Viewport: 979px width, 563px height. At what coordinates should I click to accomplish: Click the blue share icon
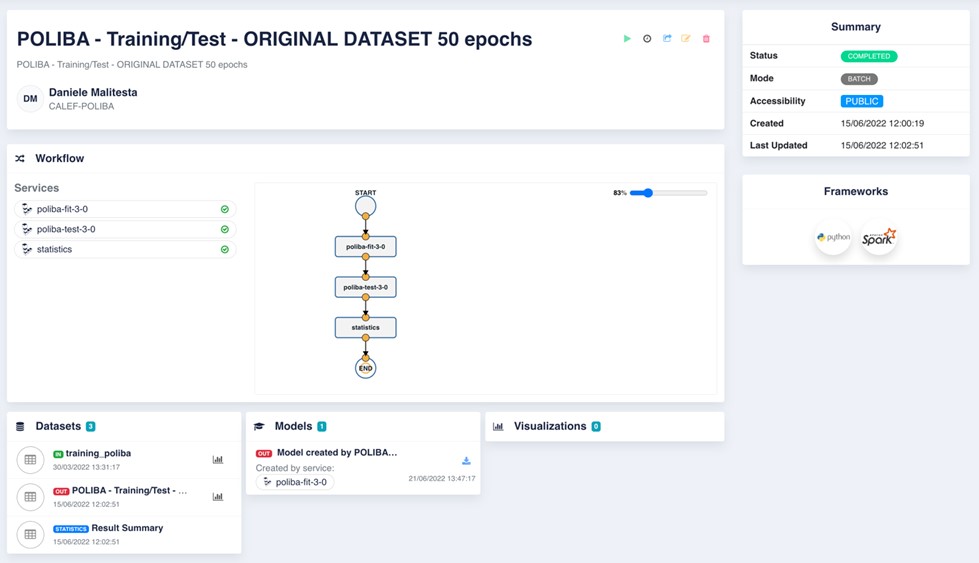click(667, 39)
